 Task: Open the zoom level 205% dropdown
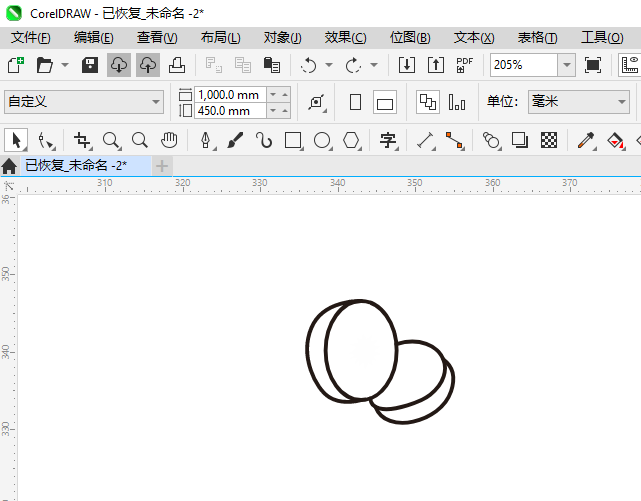[x=566, y=65]
